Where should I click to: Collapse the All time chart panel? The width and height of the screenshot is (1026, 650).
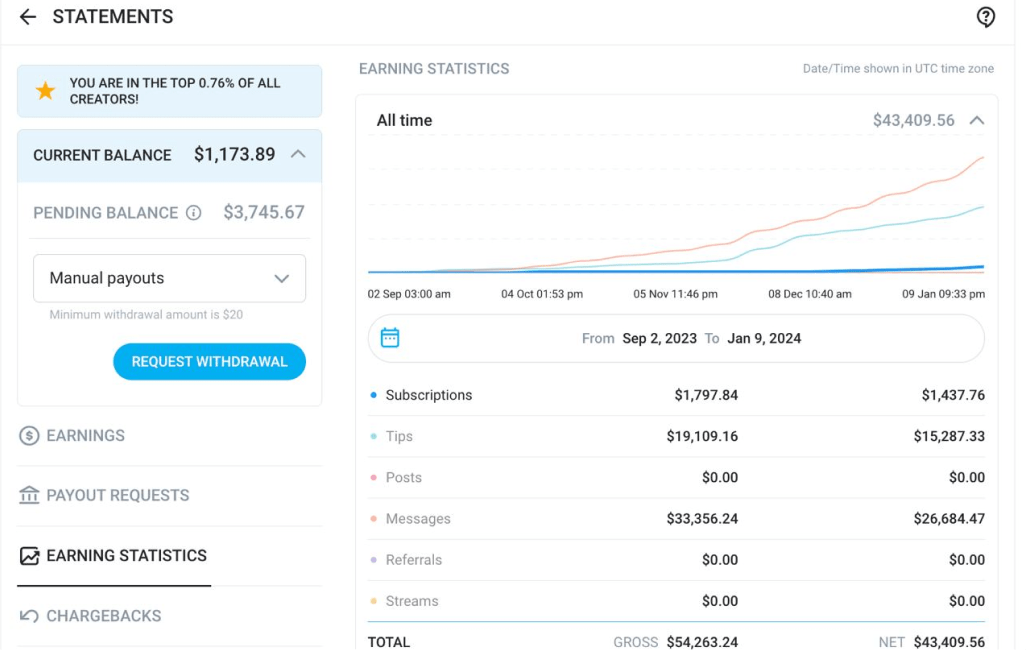(x=976, y=120)
